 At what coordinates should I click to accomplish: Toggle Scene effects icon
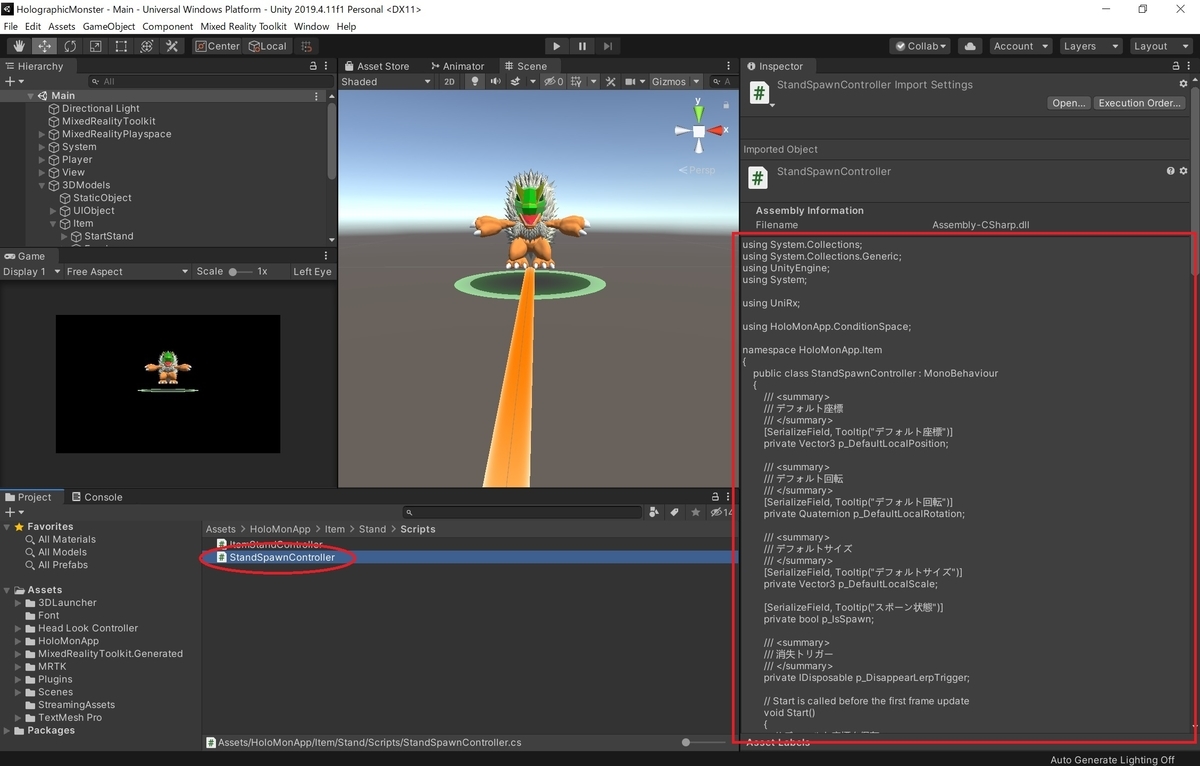pyautogui.click(x=517, y=82)
